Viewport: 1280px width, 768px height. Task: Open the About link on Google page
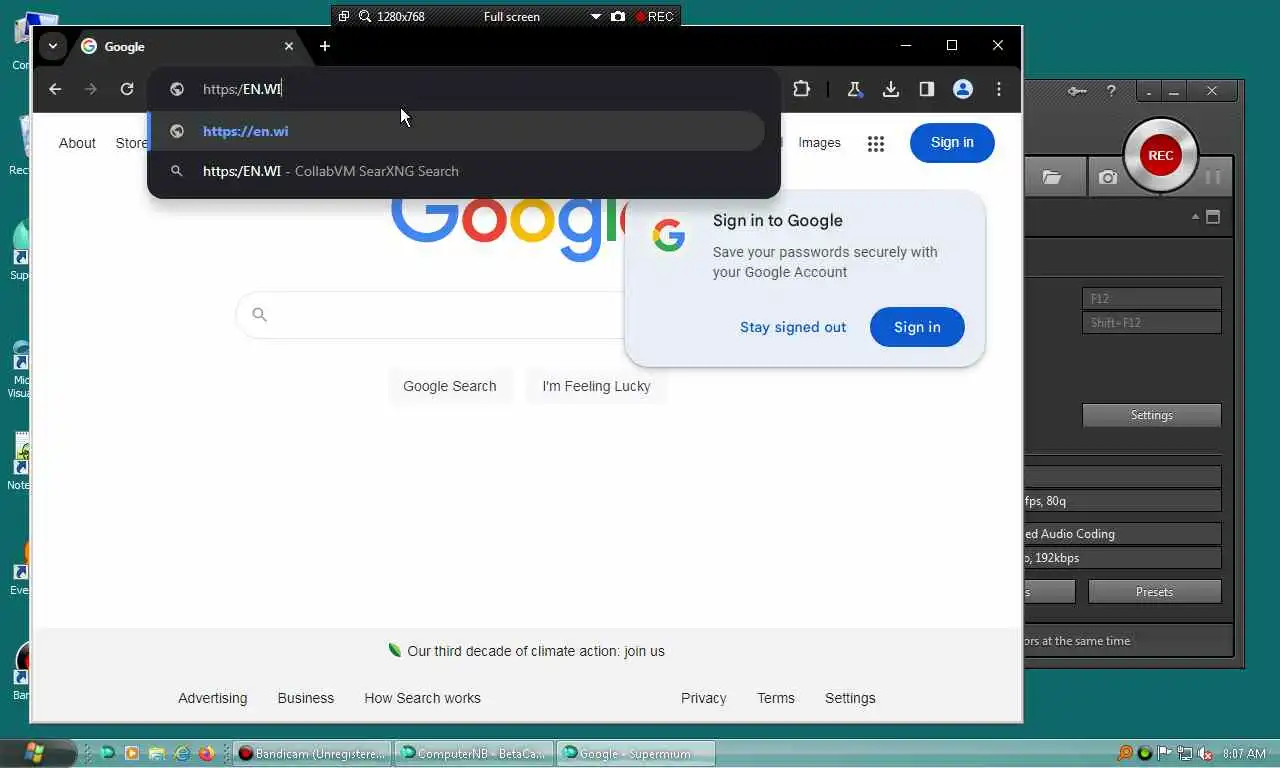coord(77,143)
